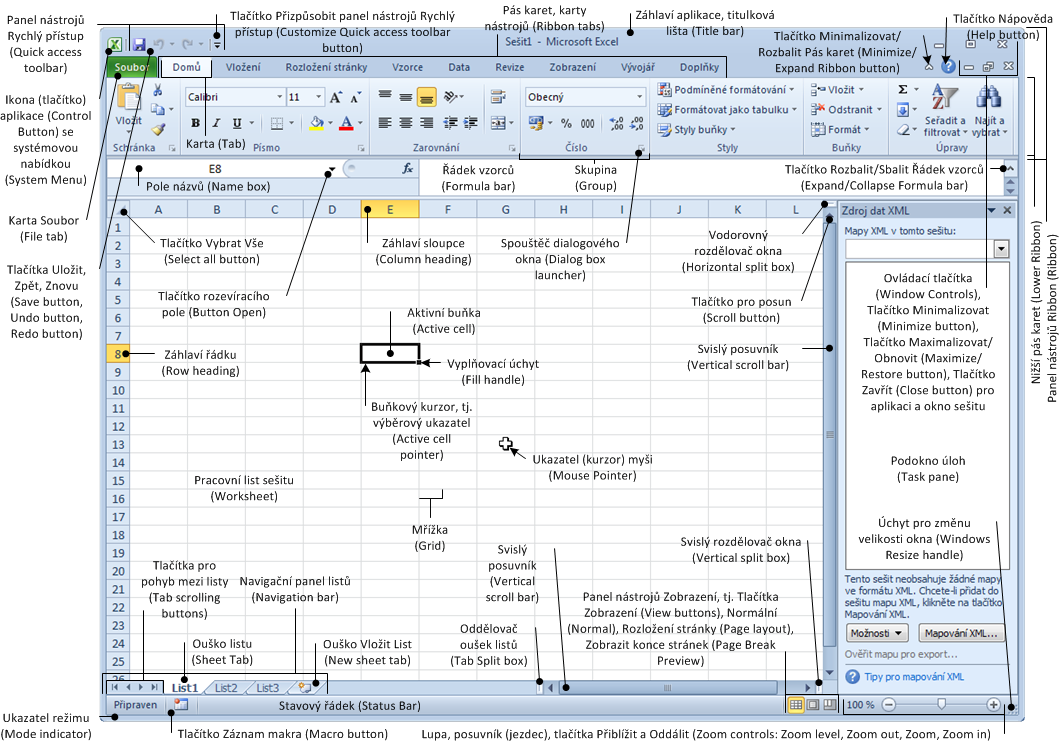The width and height of the screenshot is (1063, 742).
Task: Toggle Italic formatting
Action: [x=216, y=123]
